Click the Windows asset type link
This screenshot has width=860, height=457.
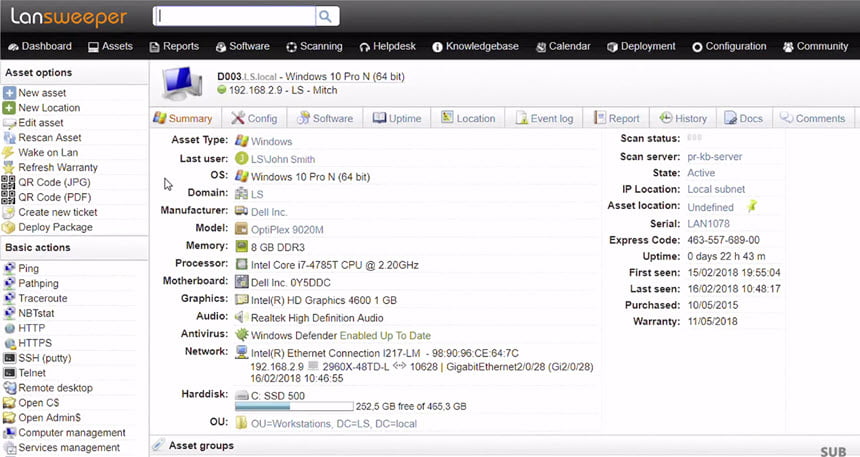pos(271,142)
